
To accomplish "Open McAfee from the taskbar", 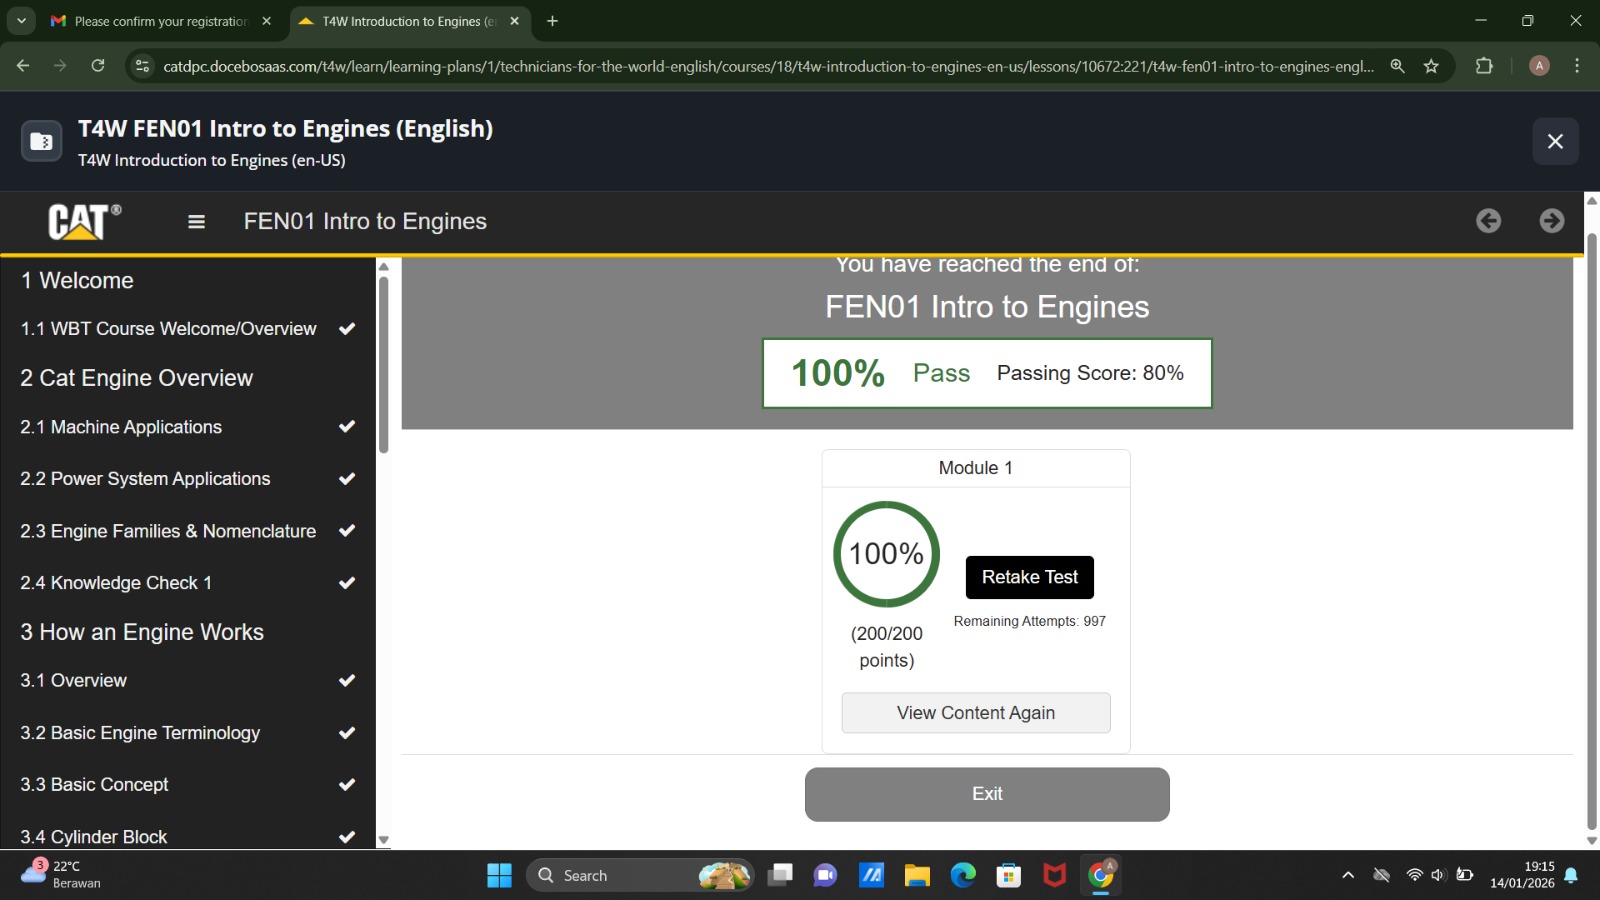I will pos(1055,876).
